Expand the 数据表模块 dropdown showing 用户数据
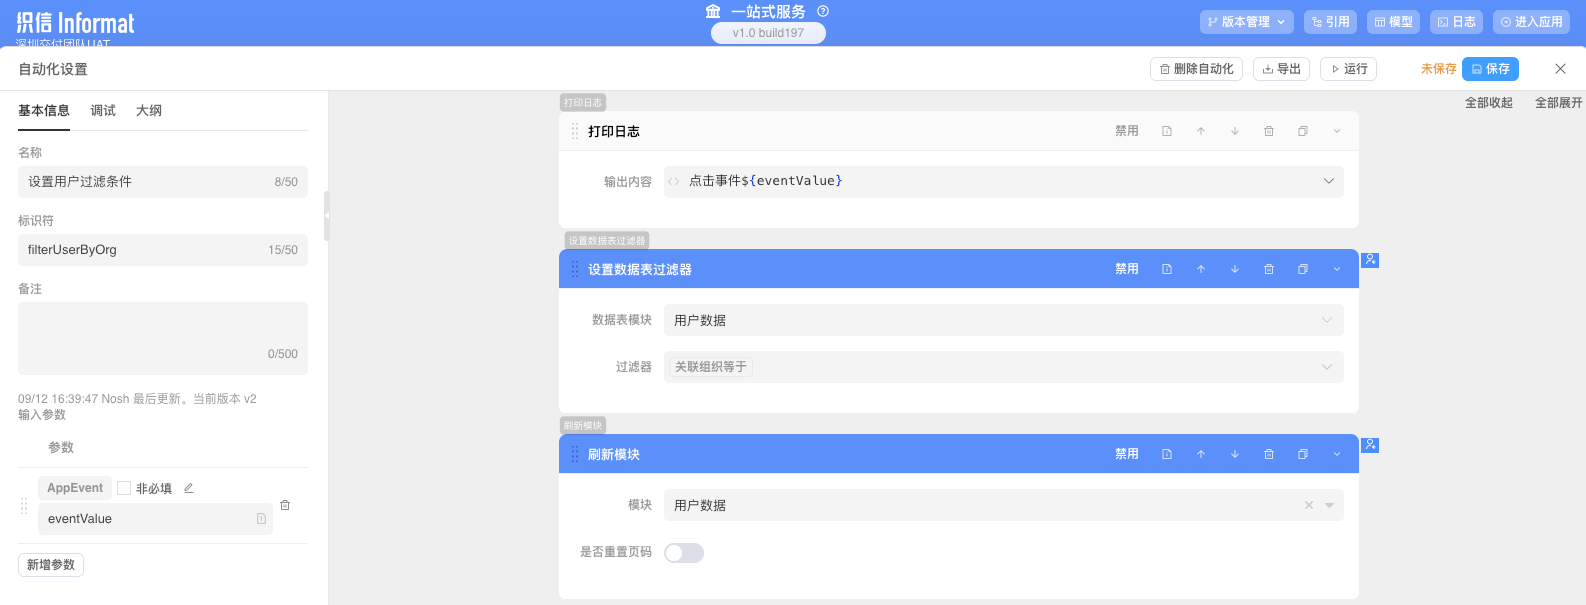 (x=1003, y=320)
